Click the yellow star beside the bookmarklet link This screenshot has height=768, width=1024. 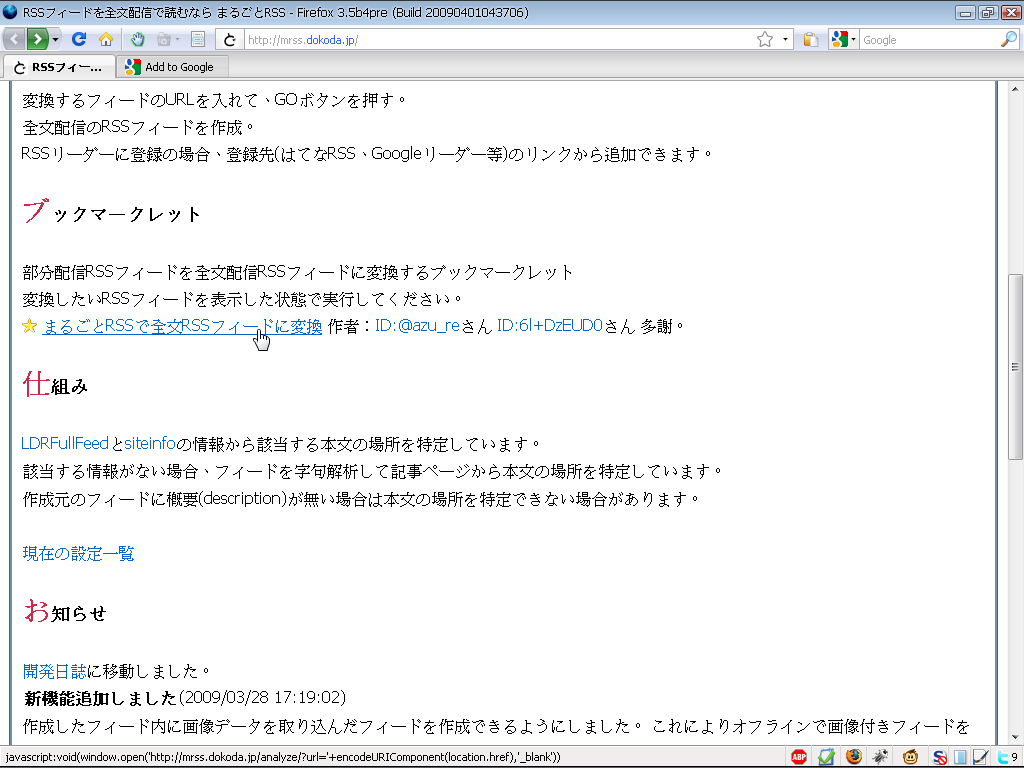click(x=29, y=325)
